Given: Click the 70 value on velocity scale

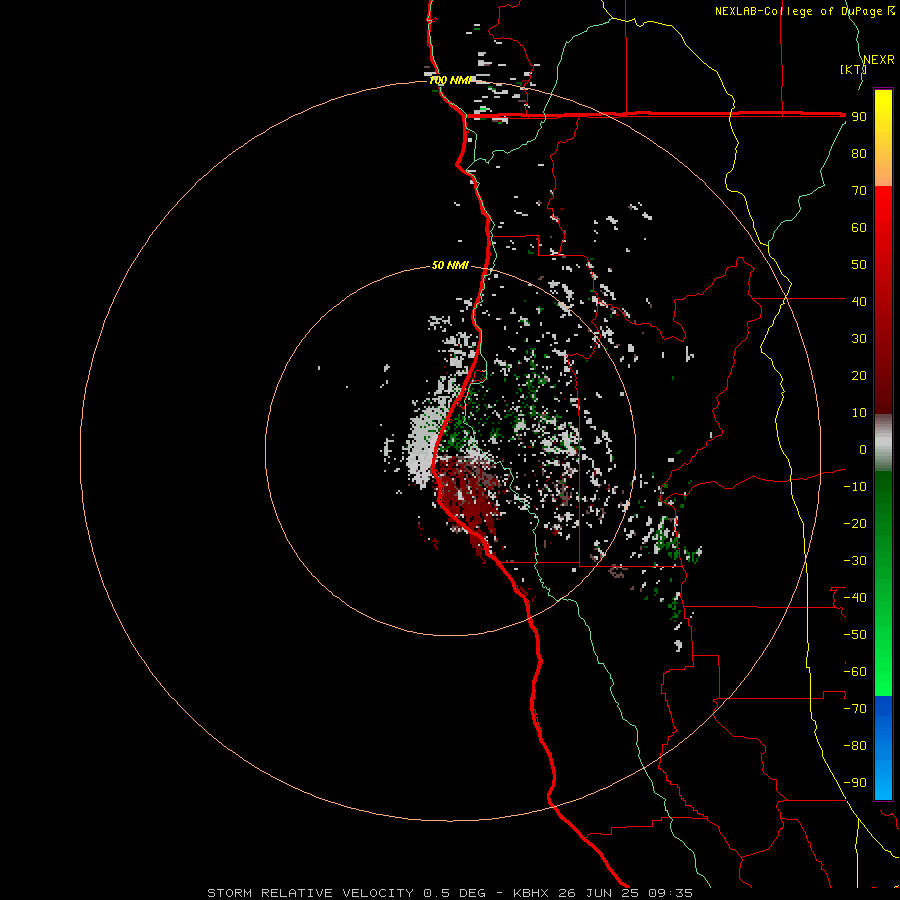Looking at the screenshot, I should [x=859, y=191].
